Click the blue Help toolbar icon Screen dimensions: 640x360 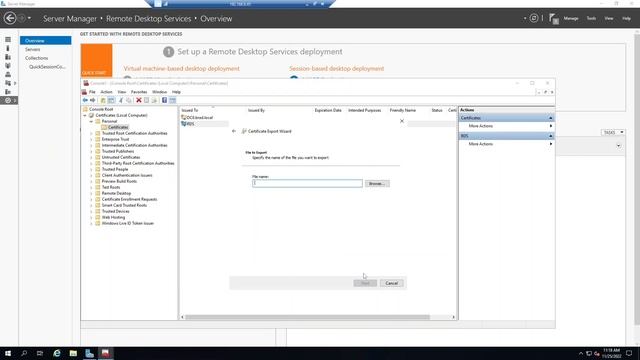point(164,100)
